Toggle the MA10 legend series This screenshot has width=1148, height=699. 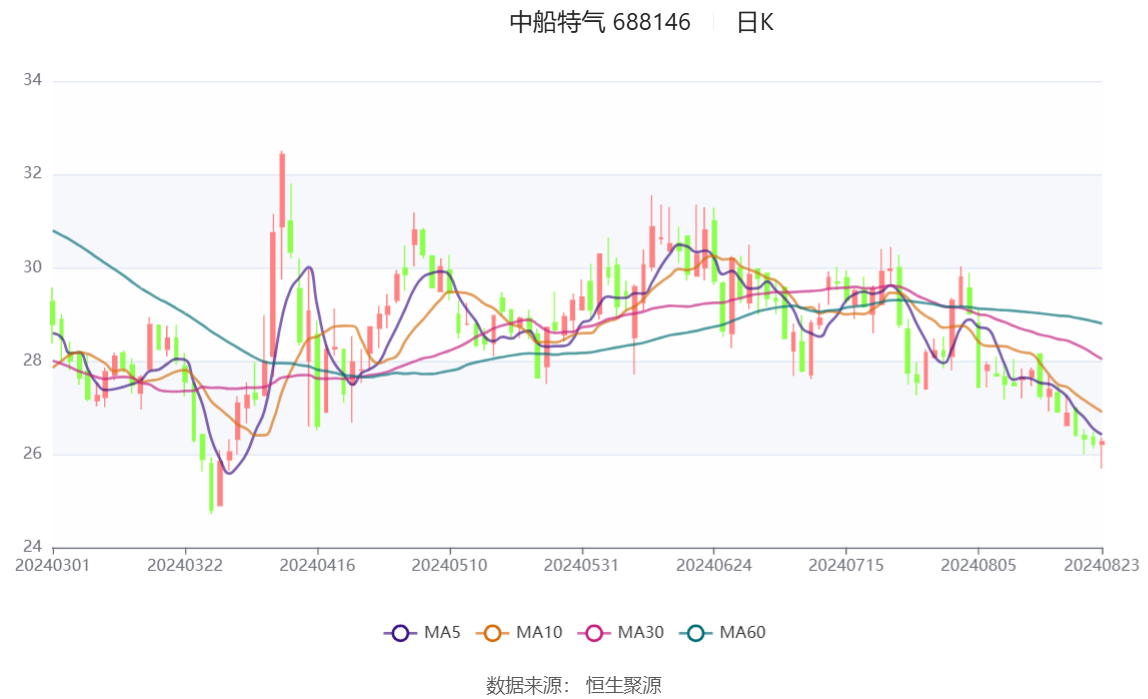pyautogui.click(x=519, y=632)
